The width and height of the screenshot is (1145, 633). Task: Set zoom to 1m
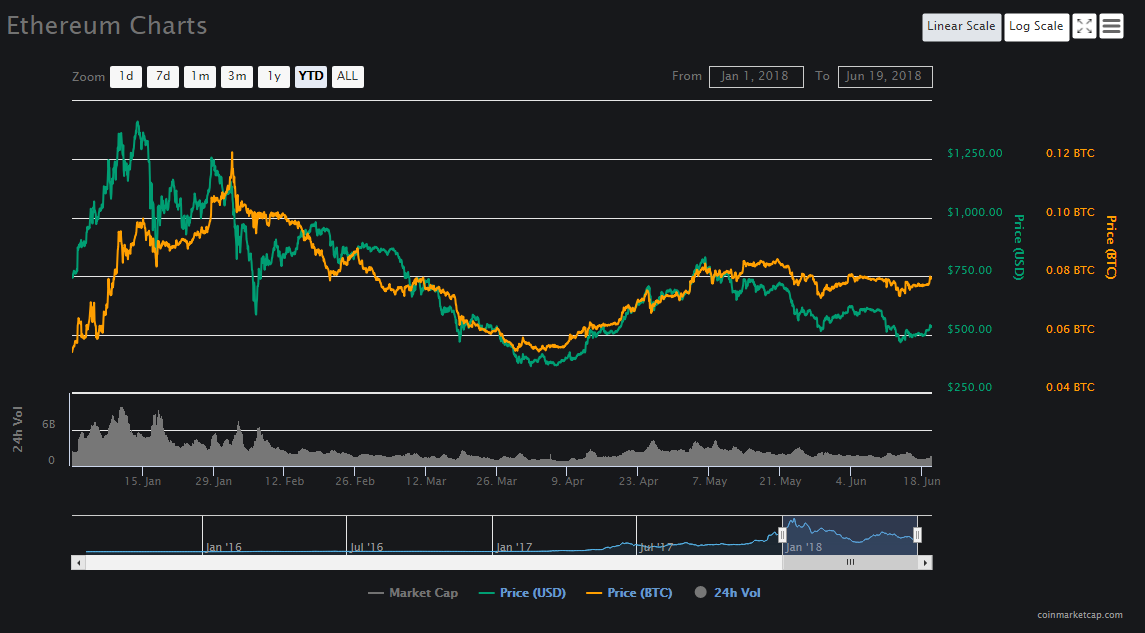[199, 77]
